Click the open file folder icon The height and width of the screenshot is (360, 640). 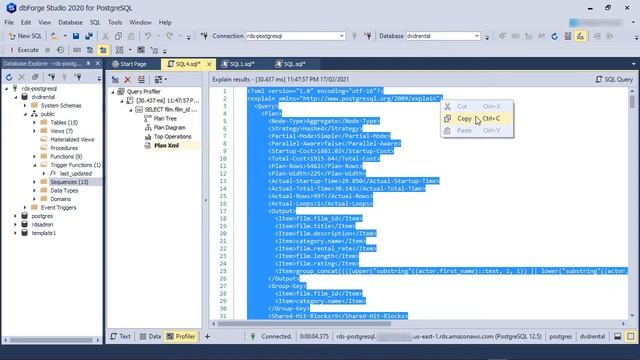point(55,36)
